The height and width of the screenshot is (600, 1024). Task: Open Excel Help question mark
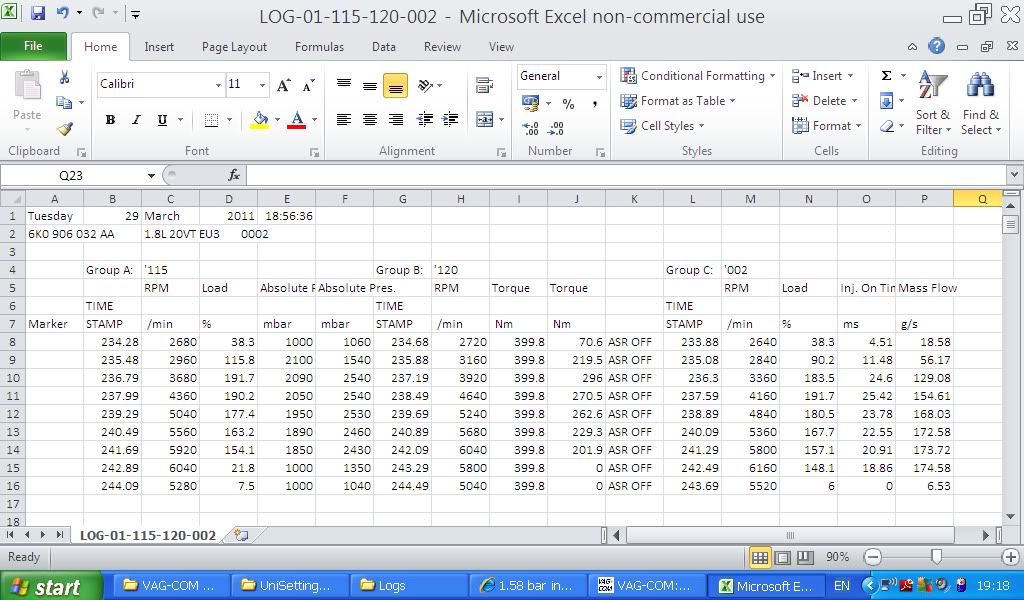tap(936, 46)
